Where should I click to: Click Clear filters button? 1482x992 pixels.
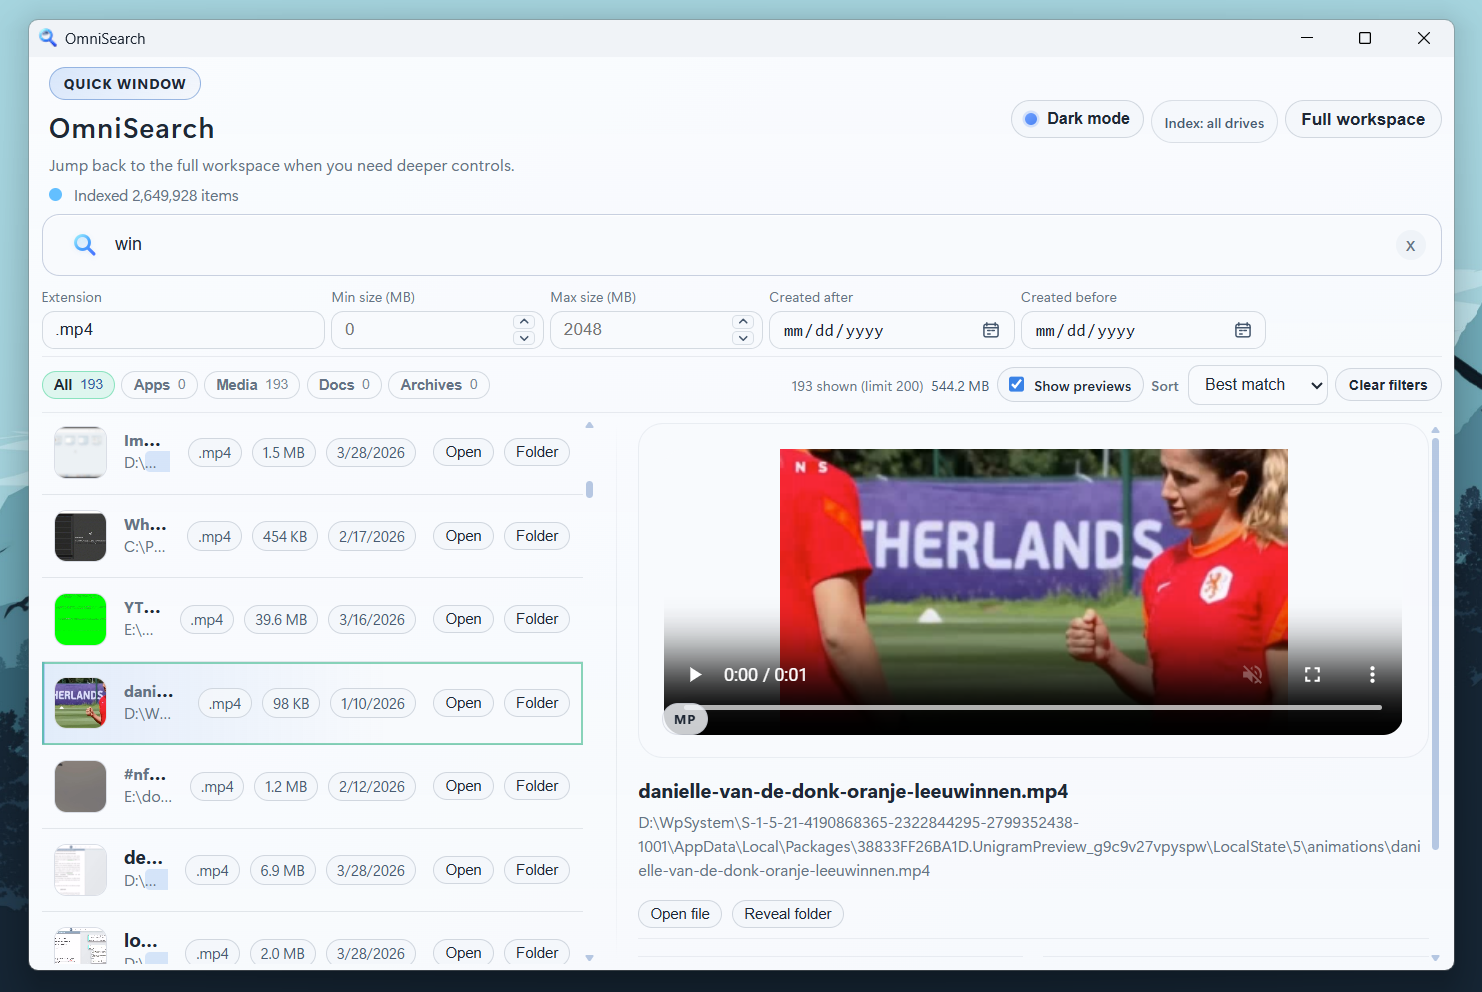1388,385
